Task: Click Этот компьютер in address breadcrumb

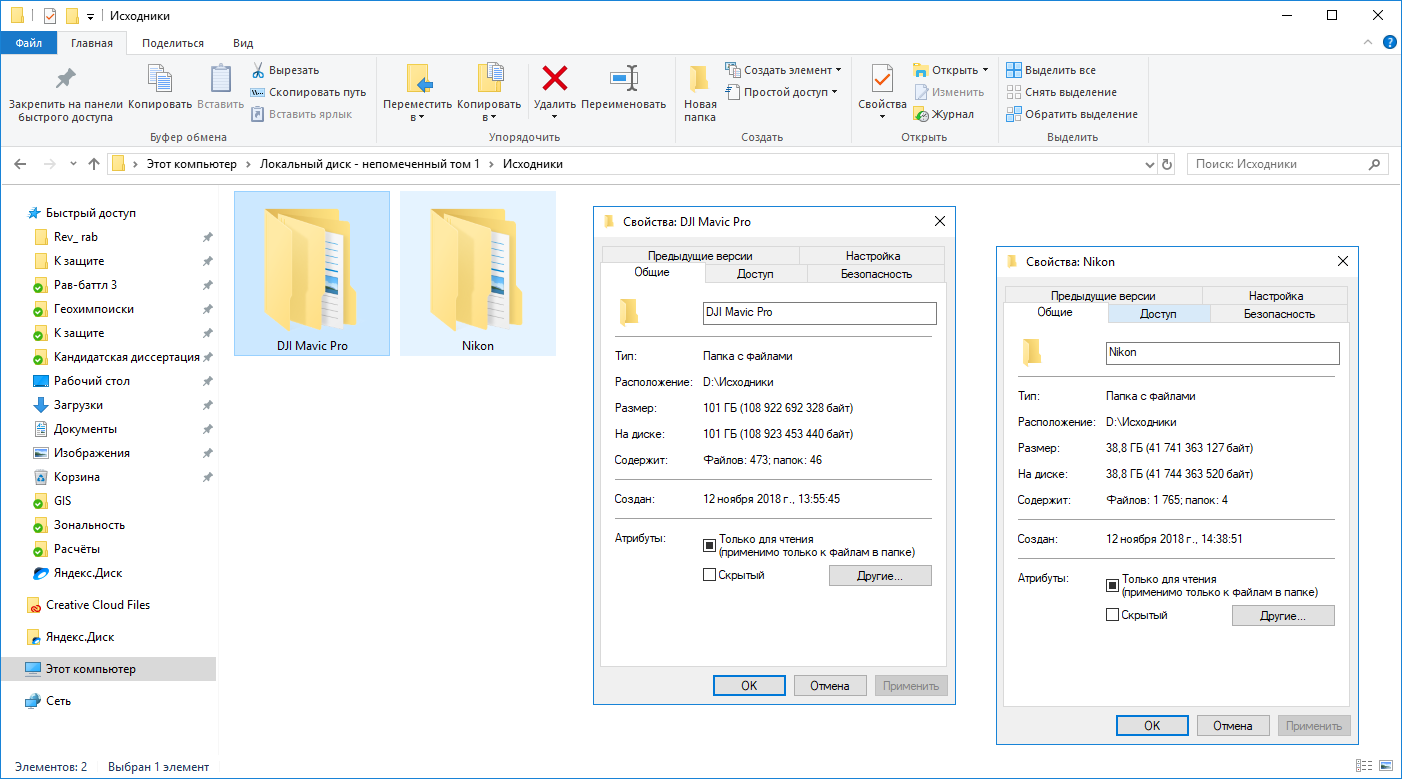Action: [192, 164]
